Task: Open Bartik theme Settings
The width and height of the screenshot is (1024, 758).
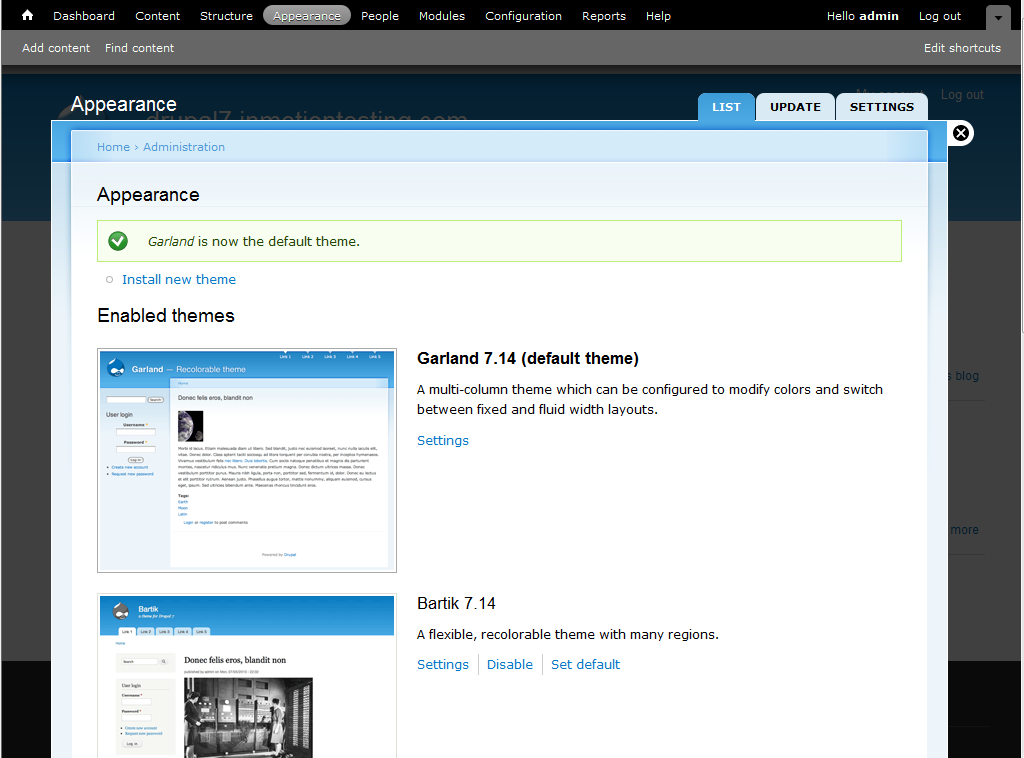Action: click(x=443, y=665)
